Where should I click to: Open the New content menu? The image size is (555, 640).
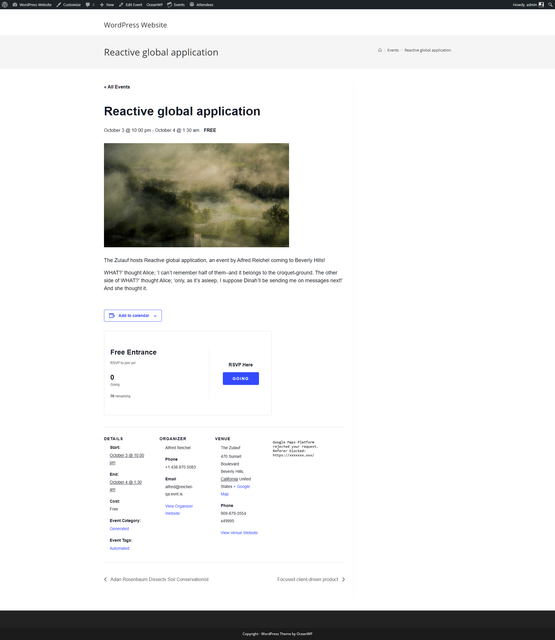107,4
